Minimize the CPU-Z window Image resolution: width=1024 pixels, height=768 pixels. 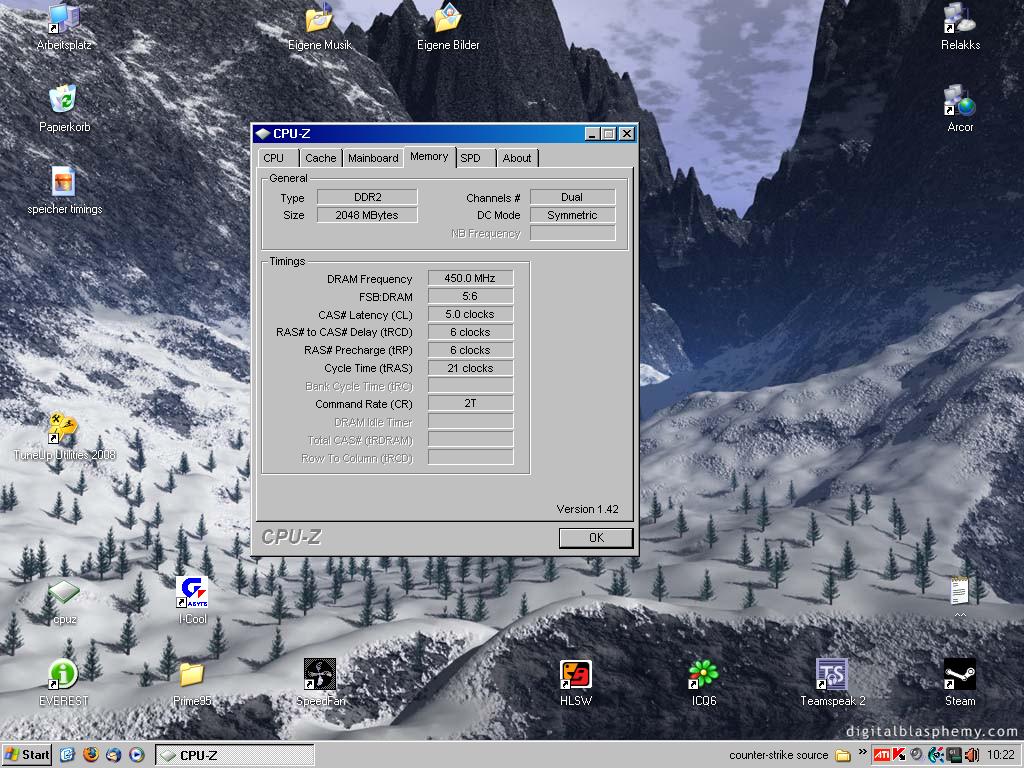[592, 133]
